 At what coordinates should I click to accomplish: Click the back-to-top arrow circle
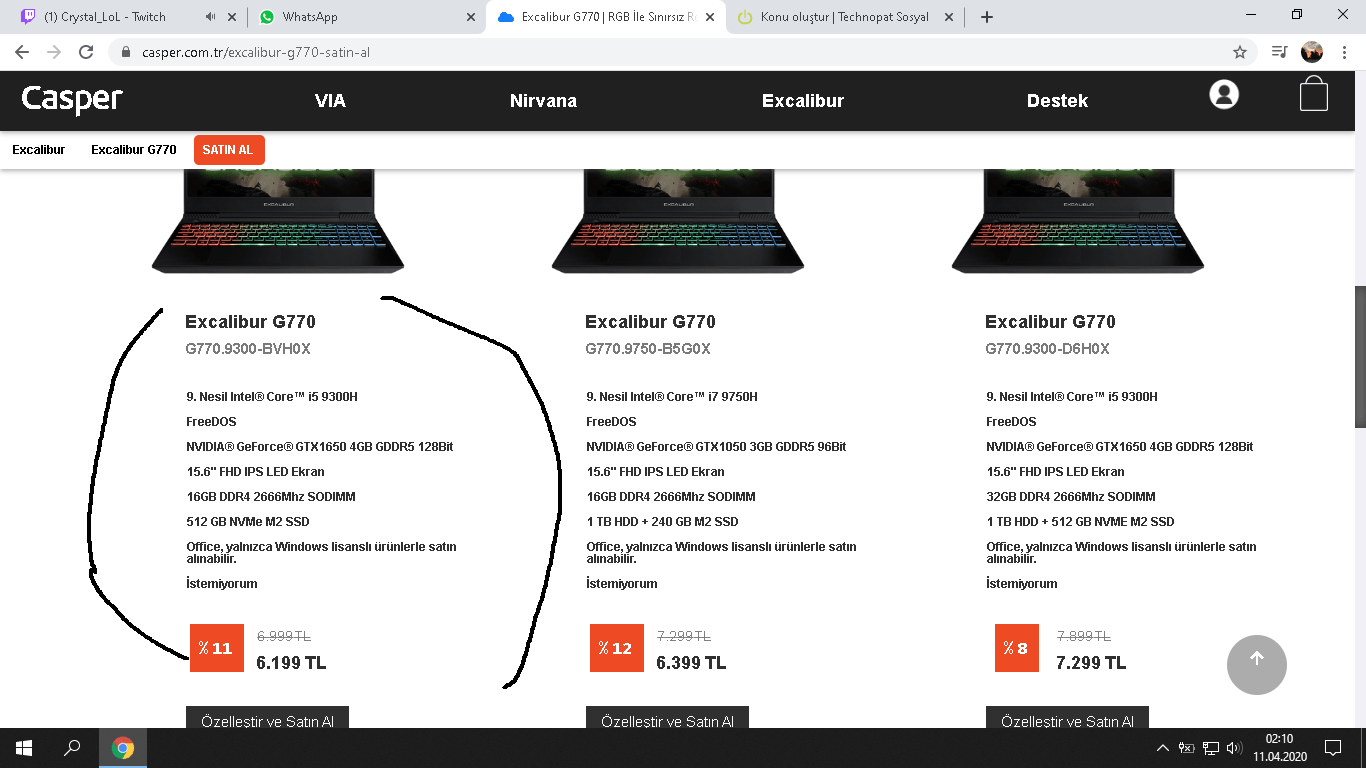[x=1257, y=664]
